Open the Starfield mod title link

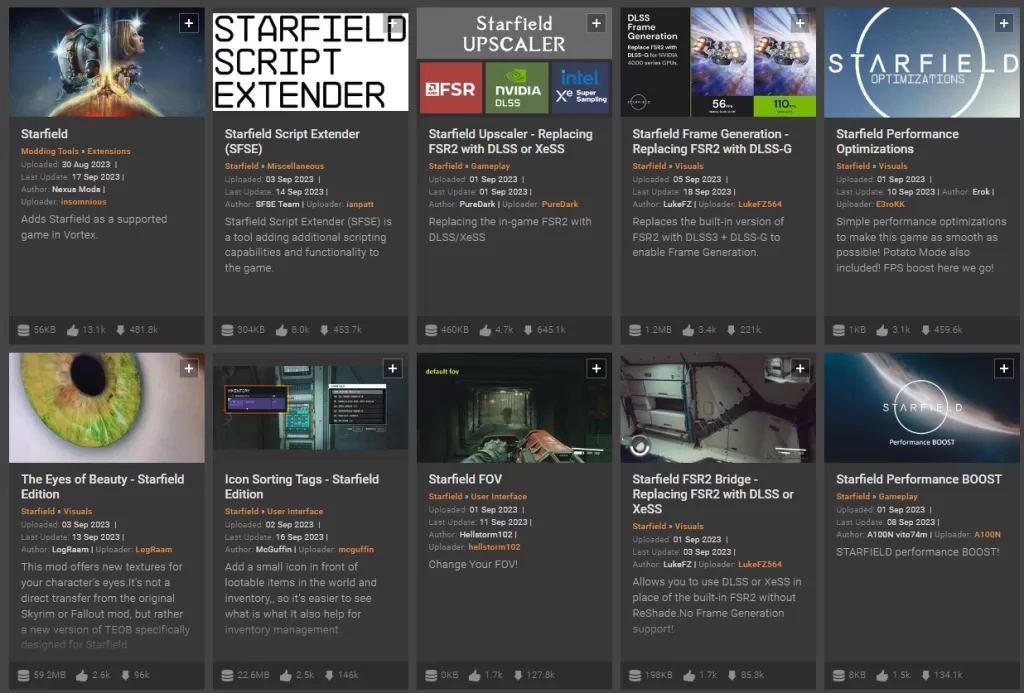[44, 134]
